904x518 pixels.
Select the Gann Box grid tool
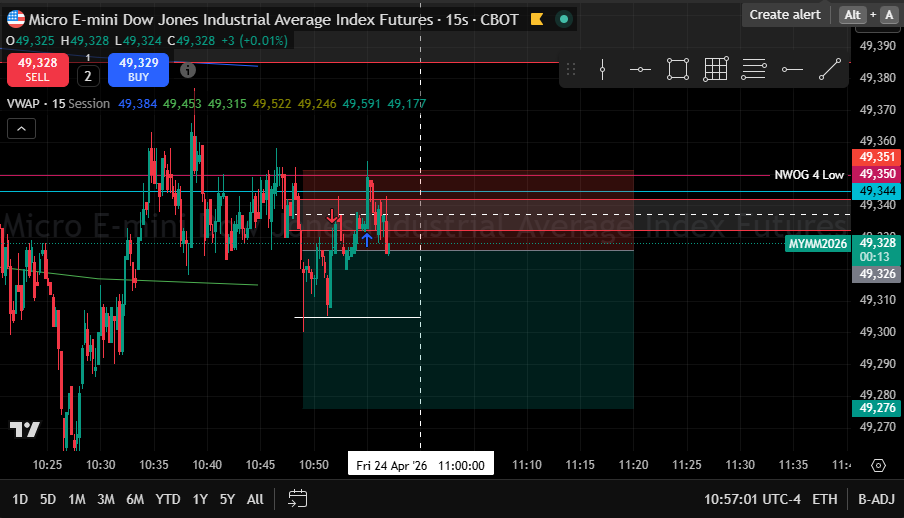[715, 70]
